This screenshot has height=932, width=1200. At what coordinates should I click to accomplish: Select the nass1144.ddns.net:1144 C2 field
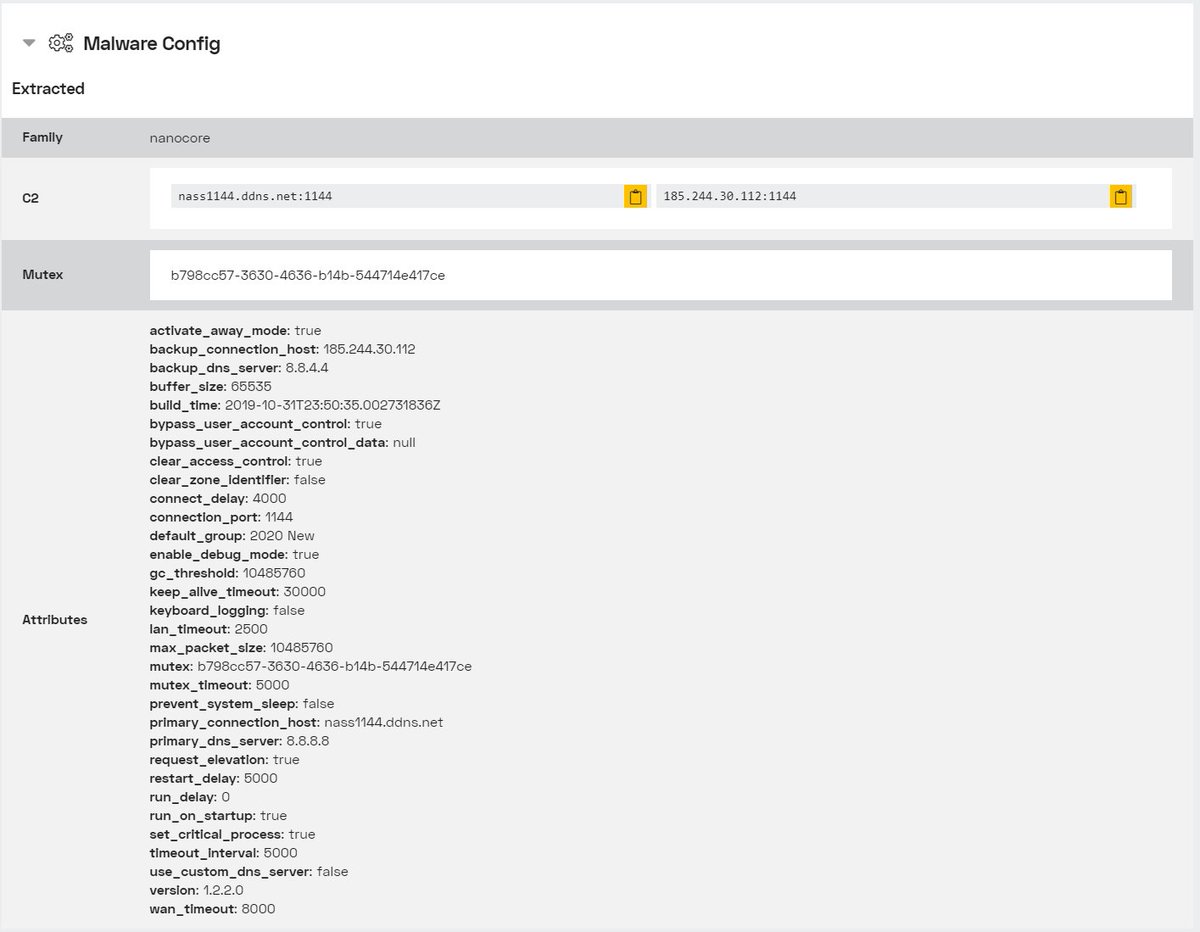397,196
